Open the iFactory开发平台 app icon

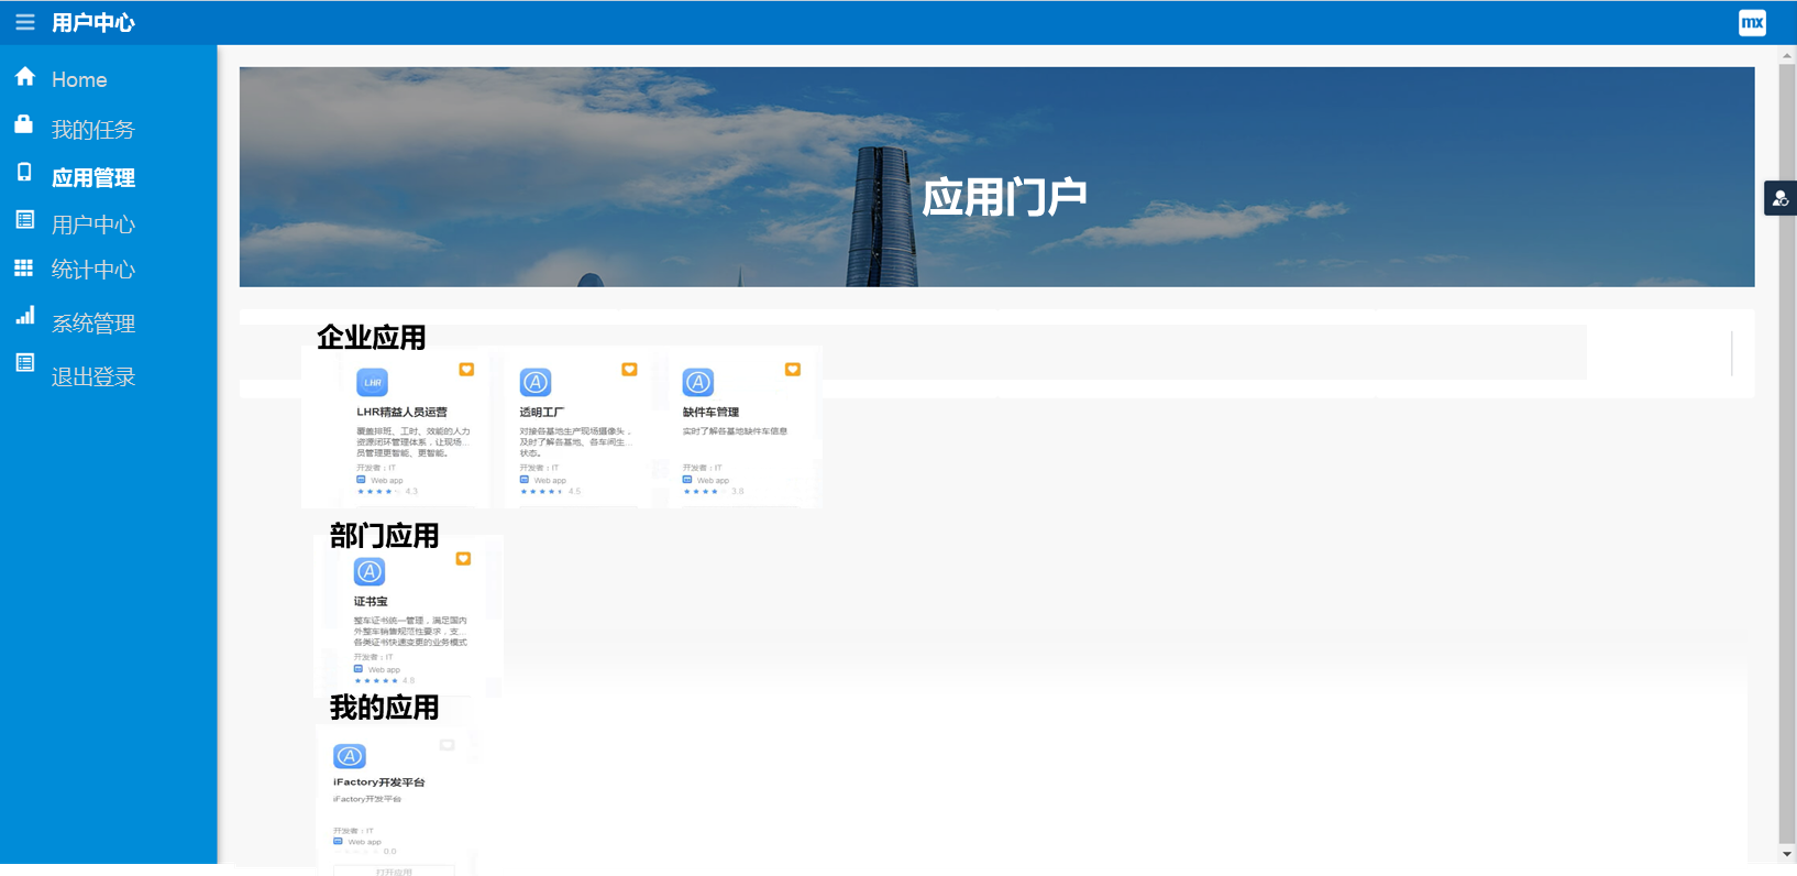pos(349,756)
